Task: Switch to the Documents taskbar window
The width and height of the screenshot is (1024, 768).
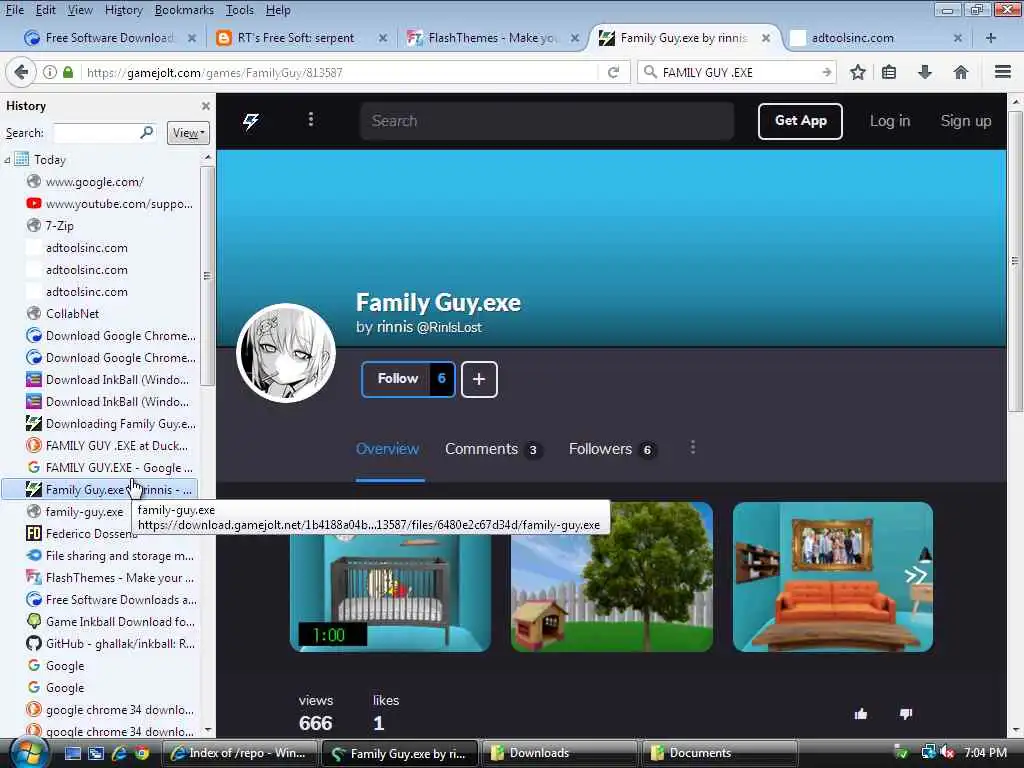Action: coord(720,753)
